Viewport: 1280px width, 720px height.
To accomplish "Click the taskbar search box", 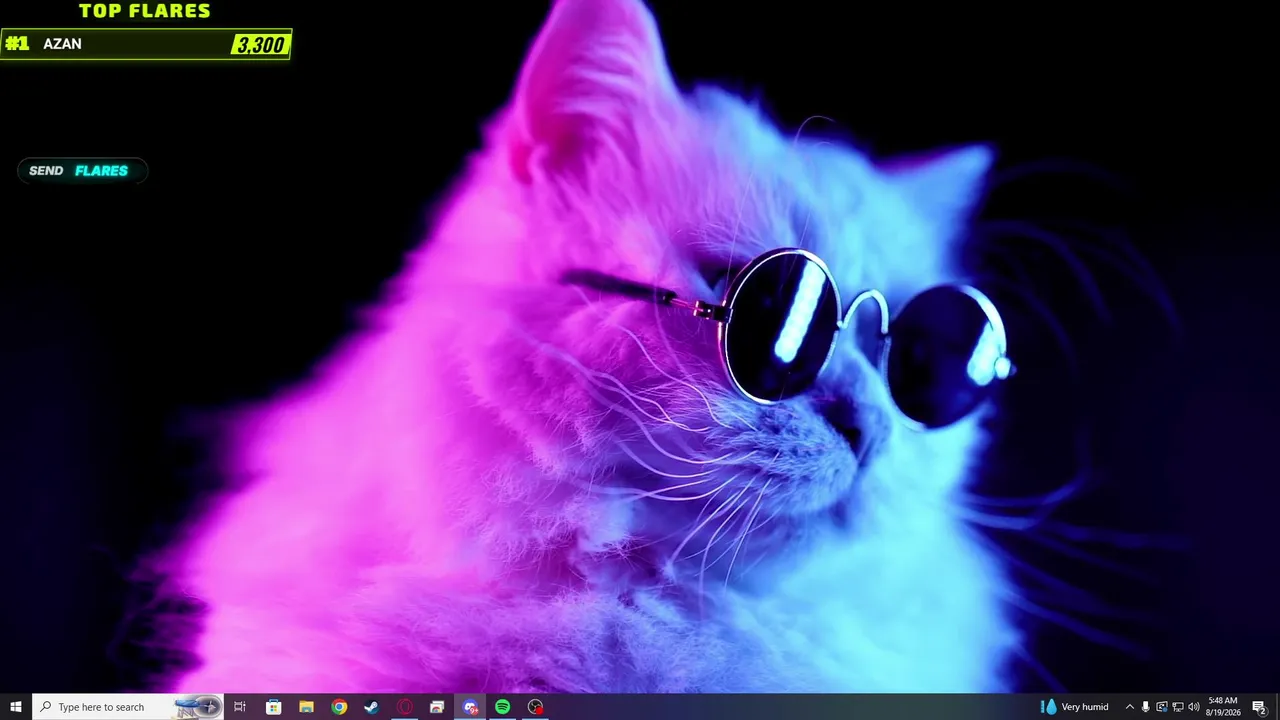I will 128,707.
